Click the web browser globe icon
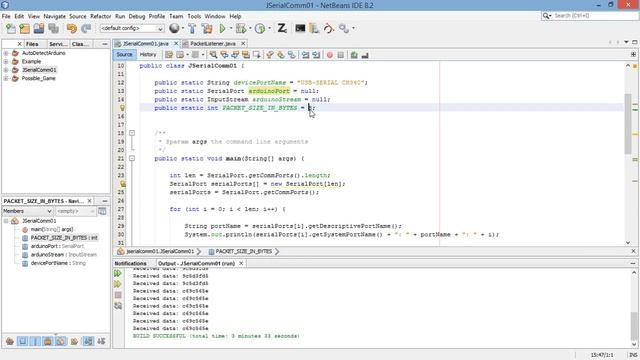Viewport: 640px width, 360px height. 174,28
